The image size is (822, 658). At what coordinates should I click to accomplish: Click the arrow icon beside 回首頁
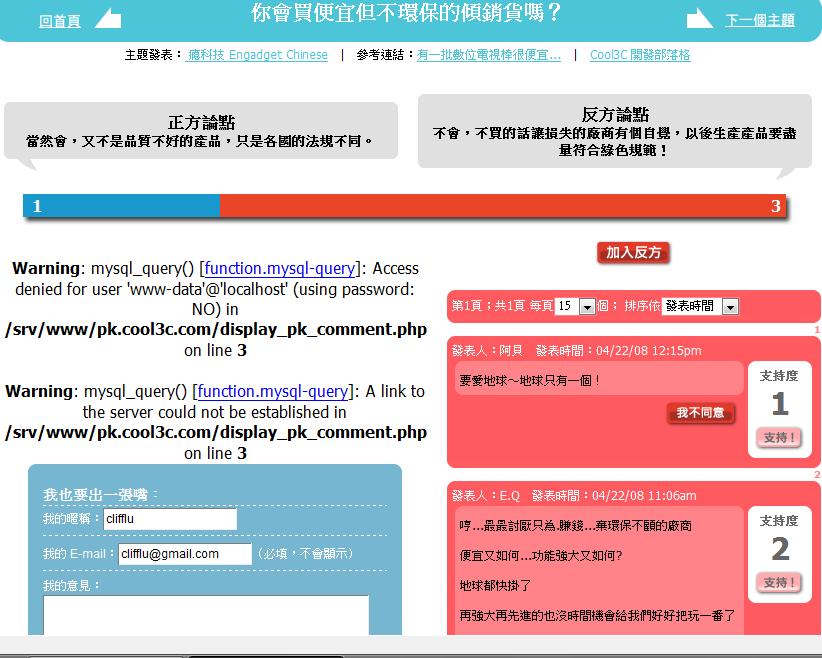[108, 18]
